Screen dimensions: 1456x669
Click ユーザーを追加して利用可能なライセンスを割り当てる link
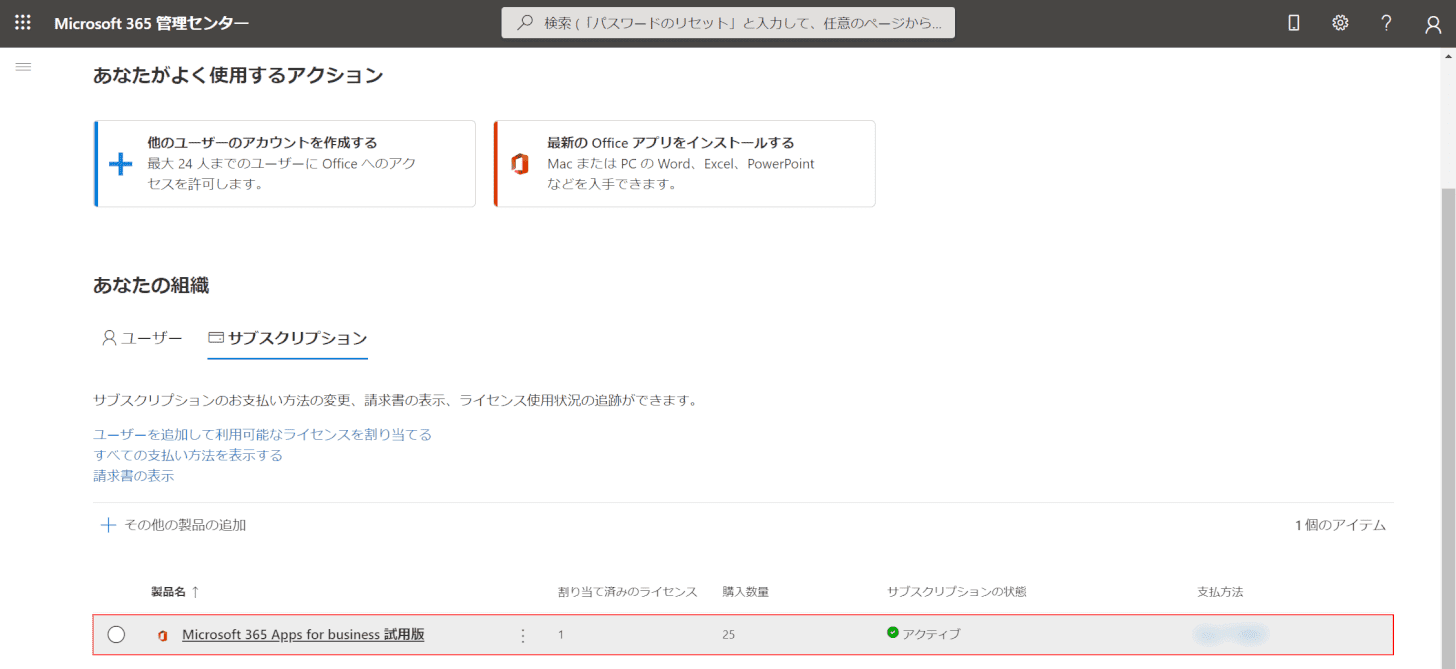pyautogui.click(x=262, y=434)
